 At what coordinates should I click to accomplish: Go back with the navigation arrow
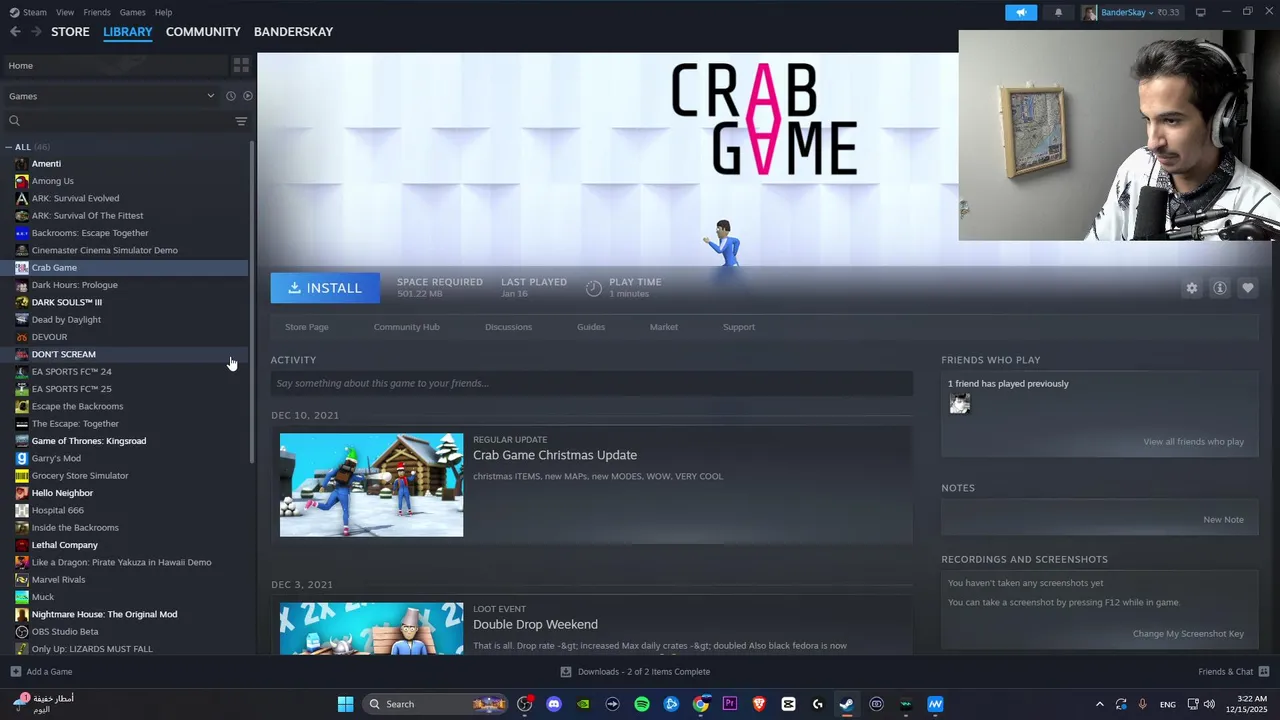pyautogui.click(x=15, y=32)
